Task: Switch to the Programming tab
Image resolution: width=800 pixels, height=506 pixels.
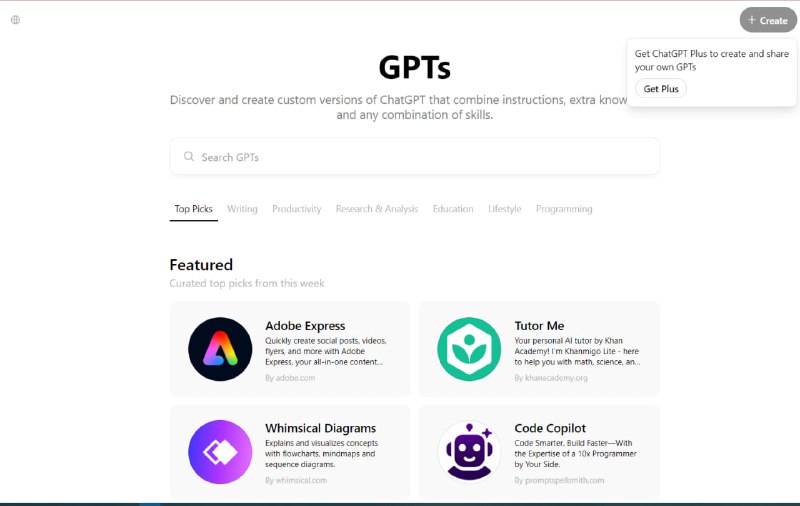Action: coord(564,209)
